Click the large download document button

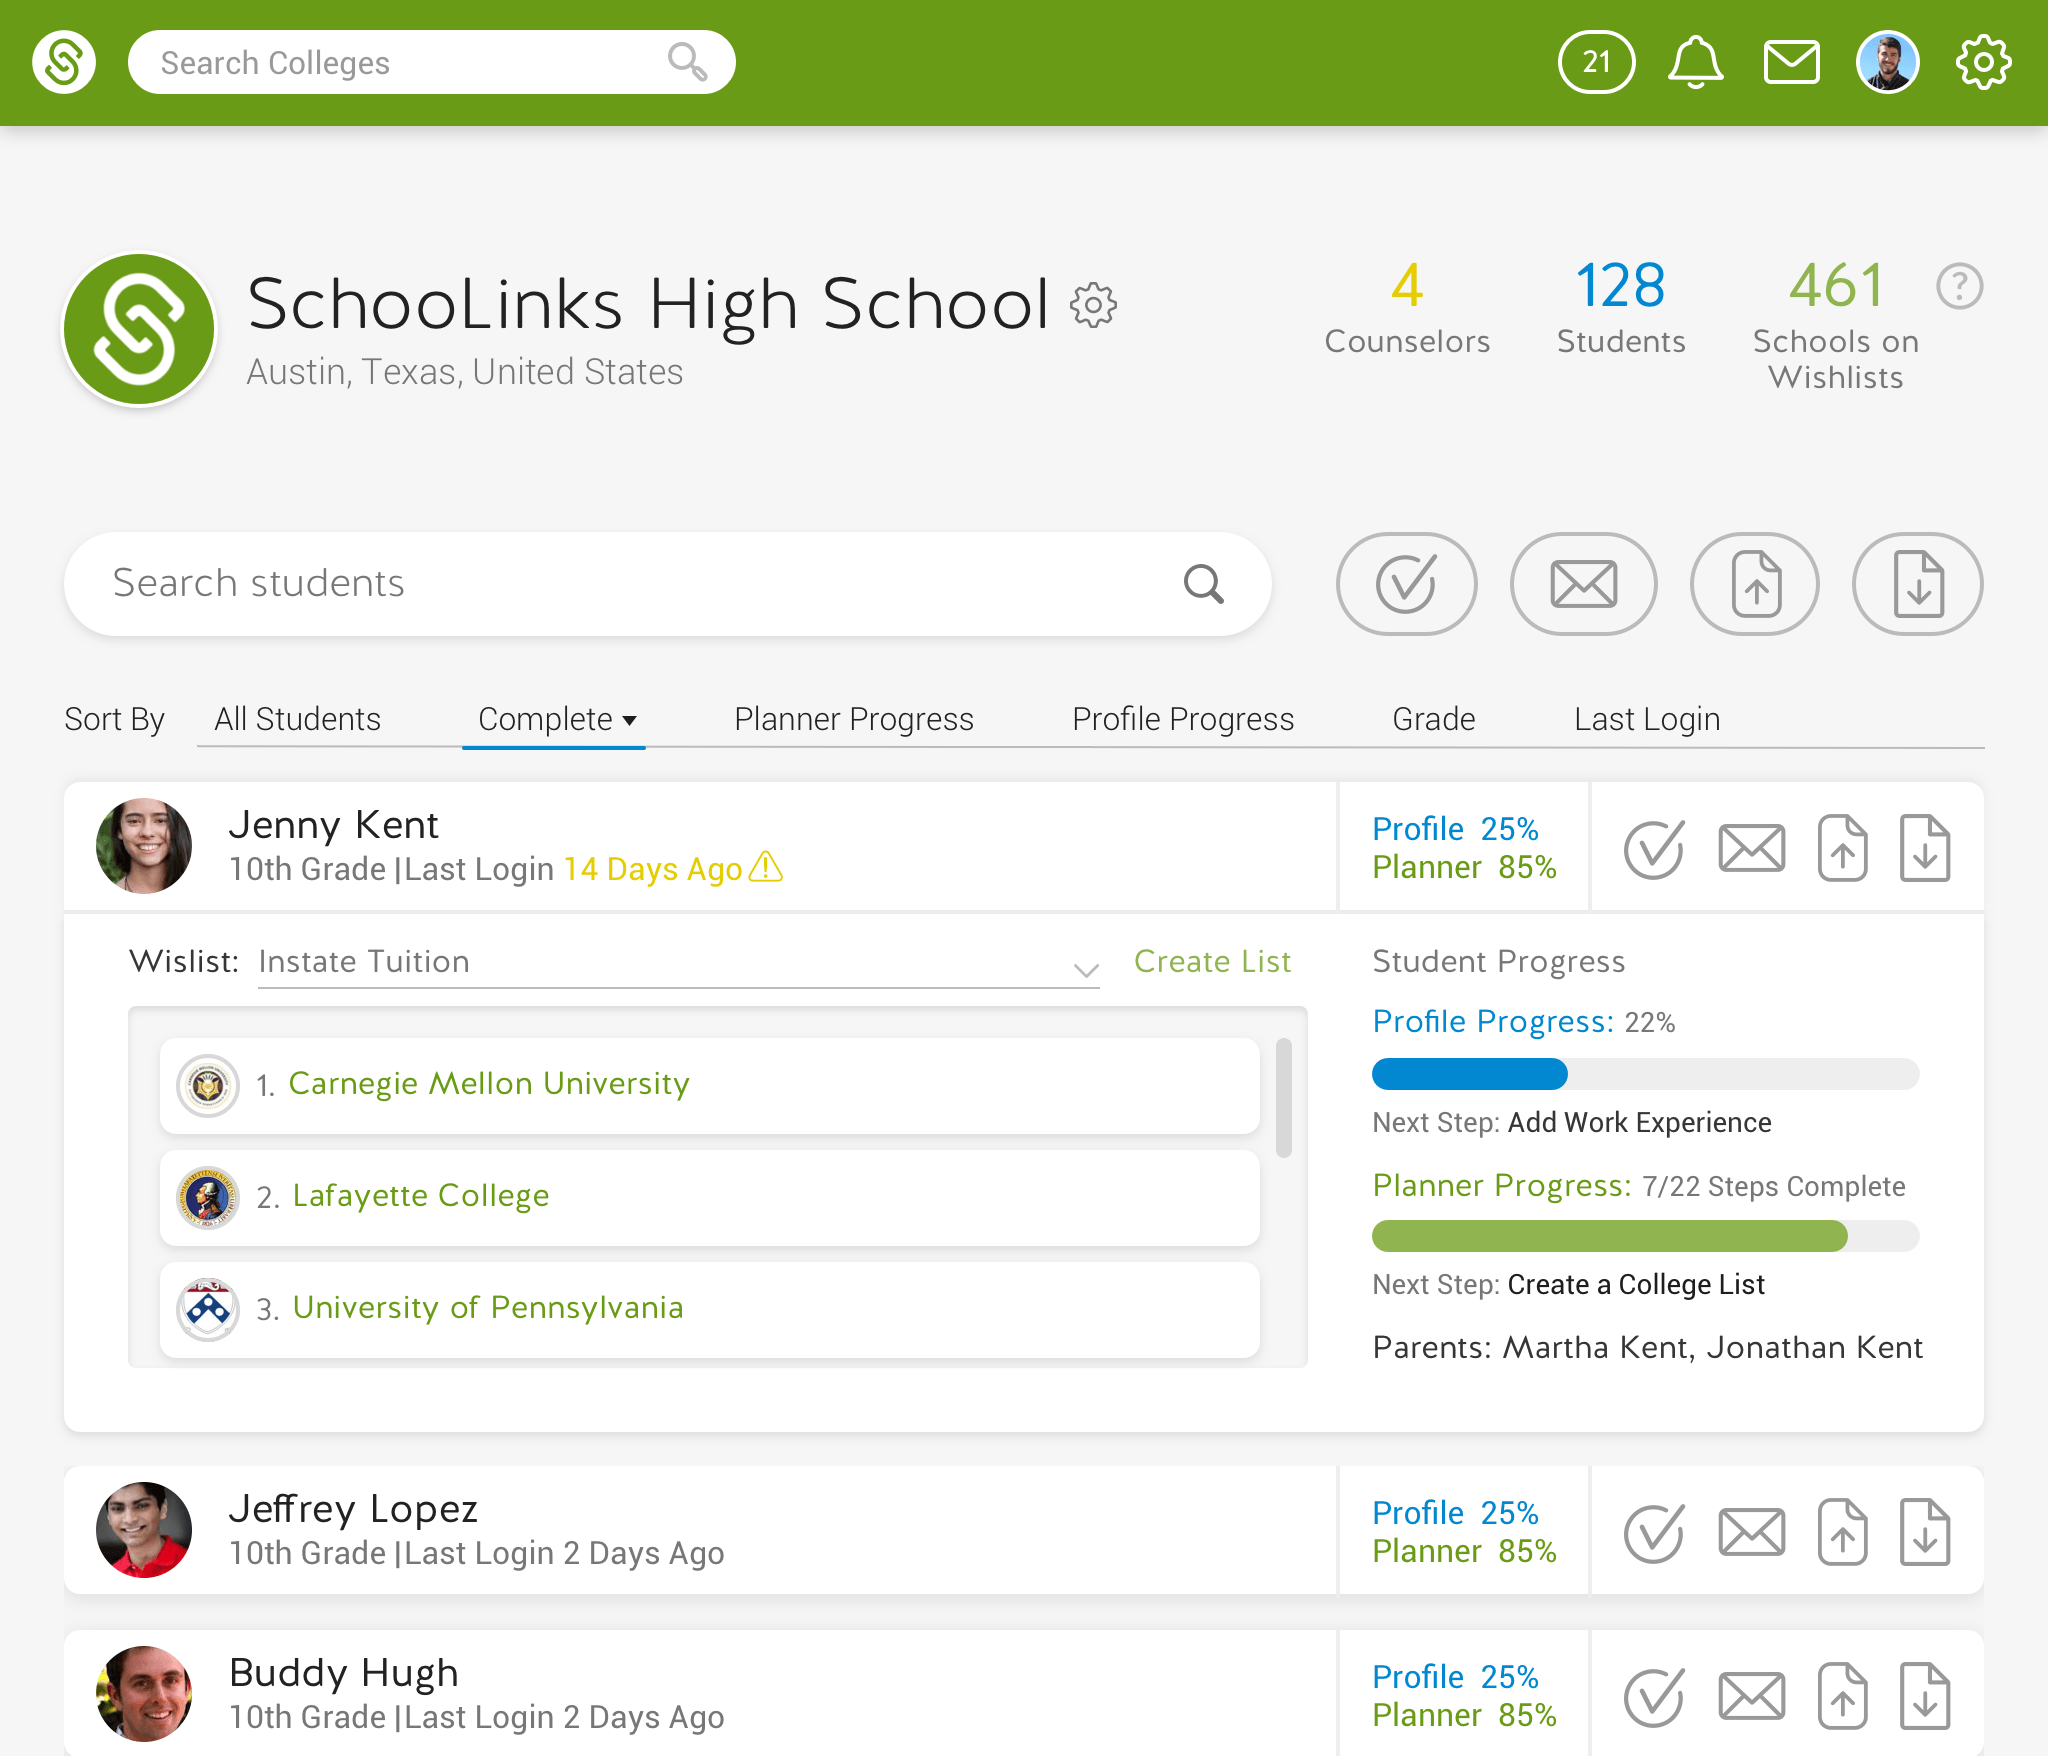[1918, 584]
